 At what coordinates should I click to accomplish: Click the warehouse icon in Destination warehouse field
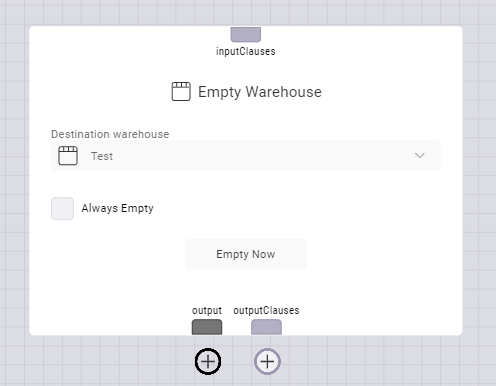pos(68,156)
